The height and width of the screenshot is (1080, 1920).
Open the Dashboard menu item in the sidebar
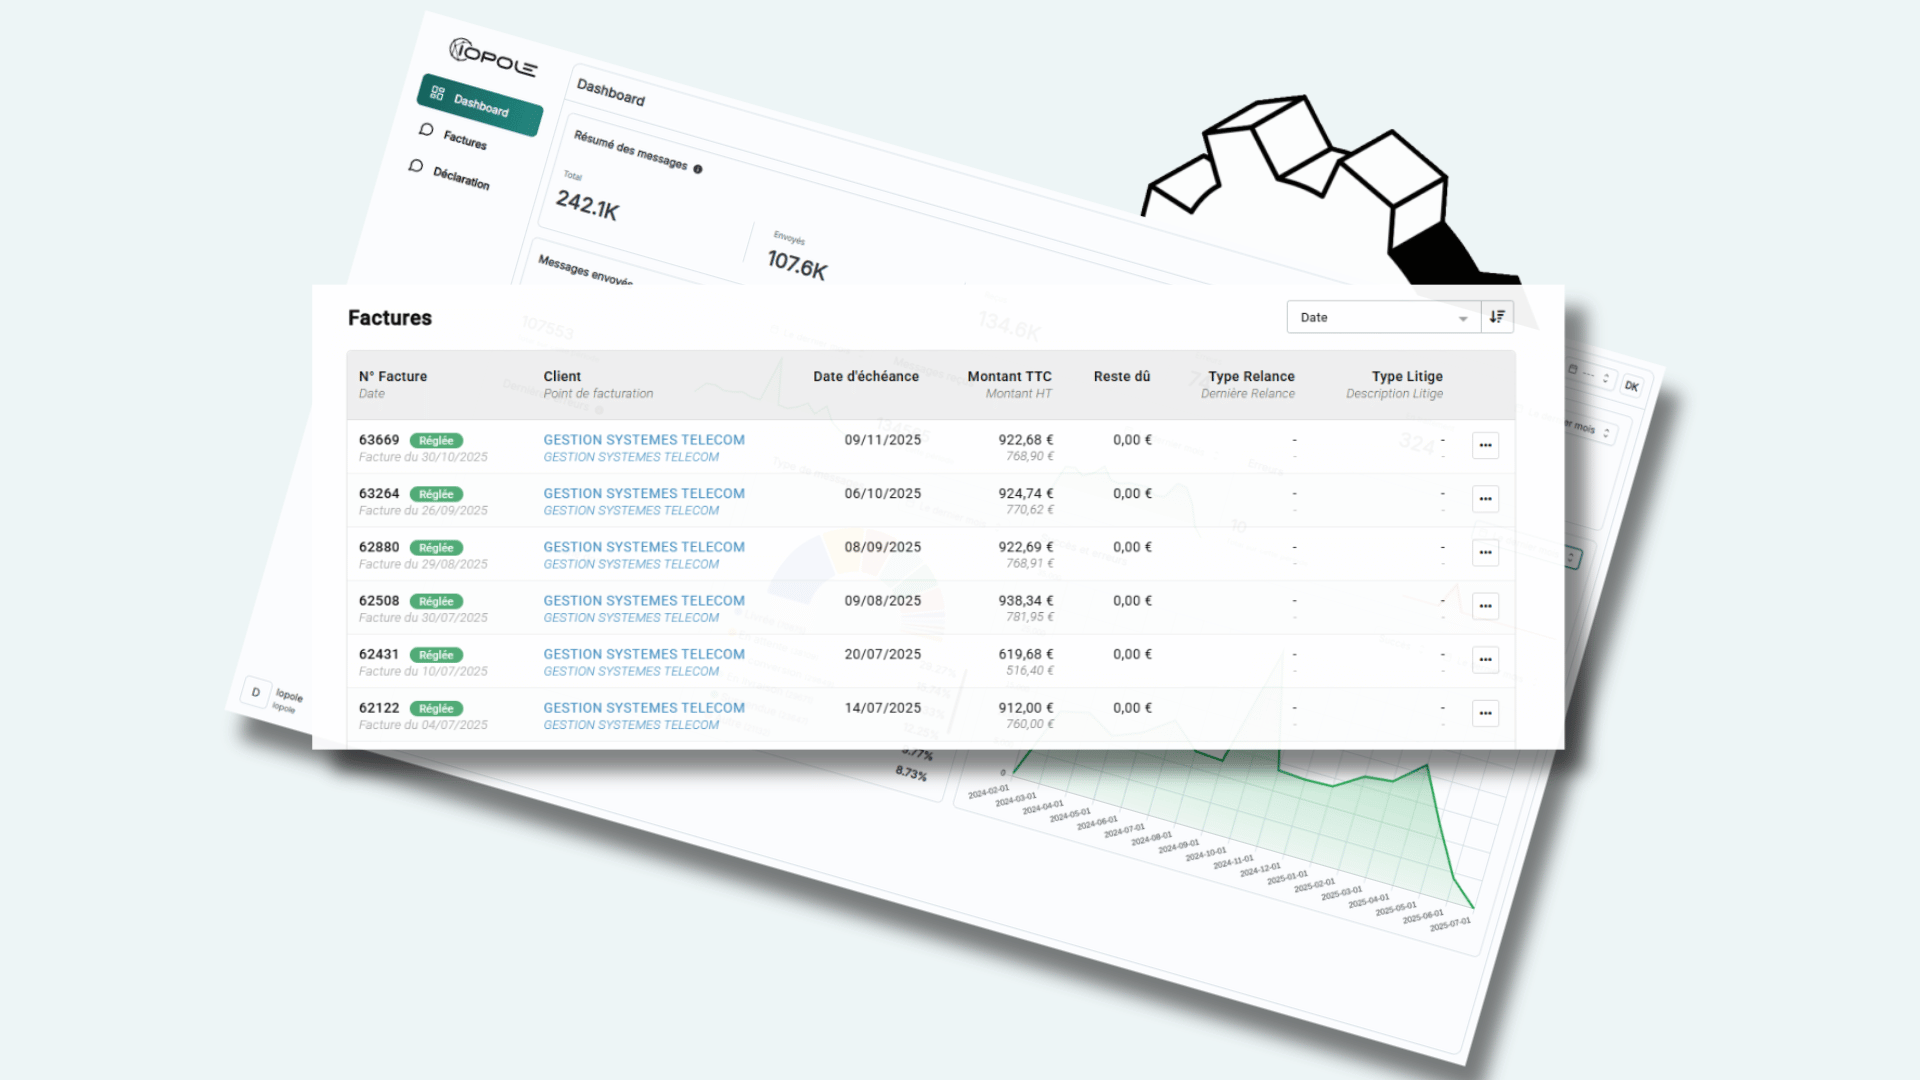point(480,104)
